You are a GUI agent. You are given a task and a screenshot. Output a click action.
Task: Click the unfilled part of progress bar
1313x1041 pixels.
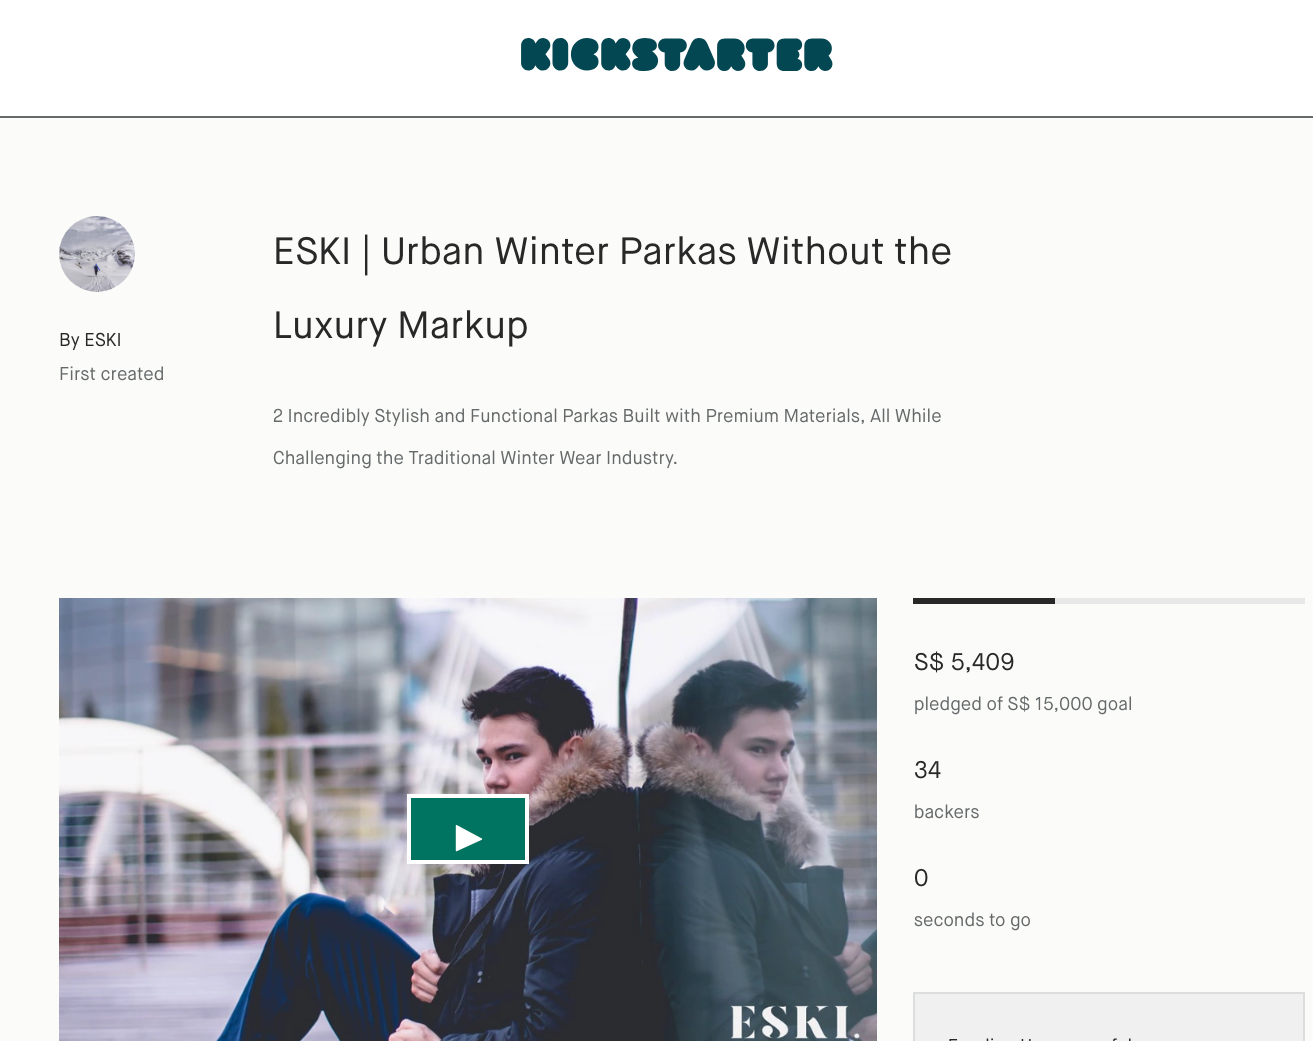point(1180,601)
